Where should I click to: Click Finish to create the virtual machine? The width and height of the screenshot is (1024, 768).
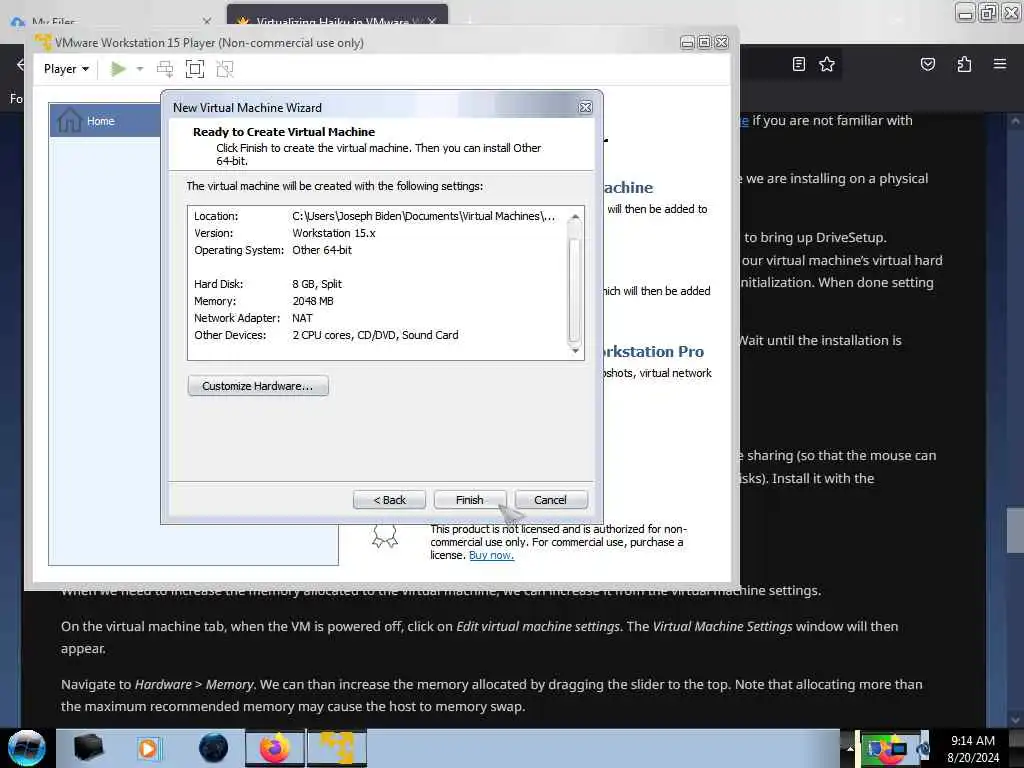470,500
